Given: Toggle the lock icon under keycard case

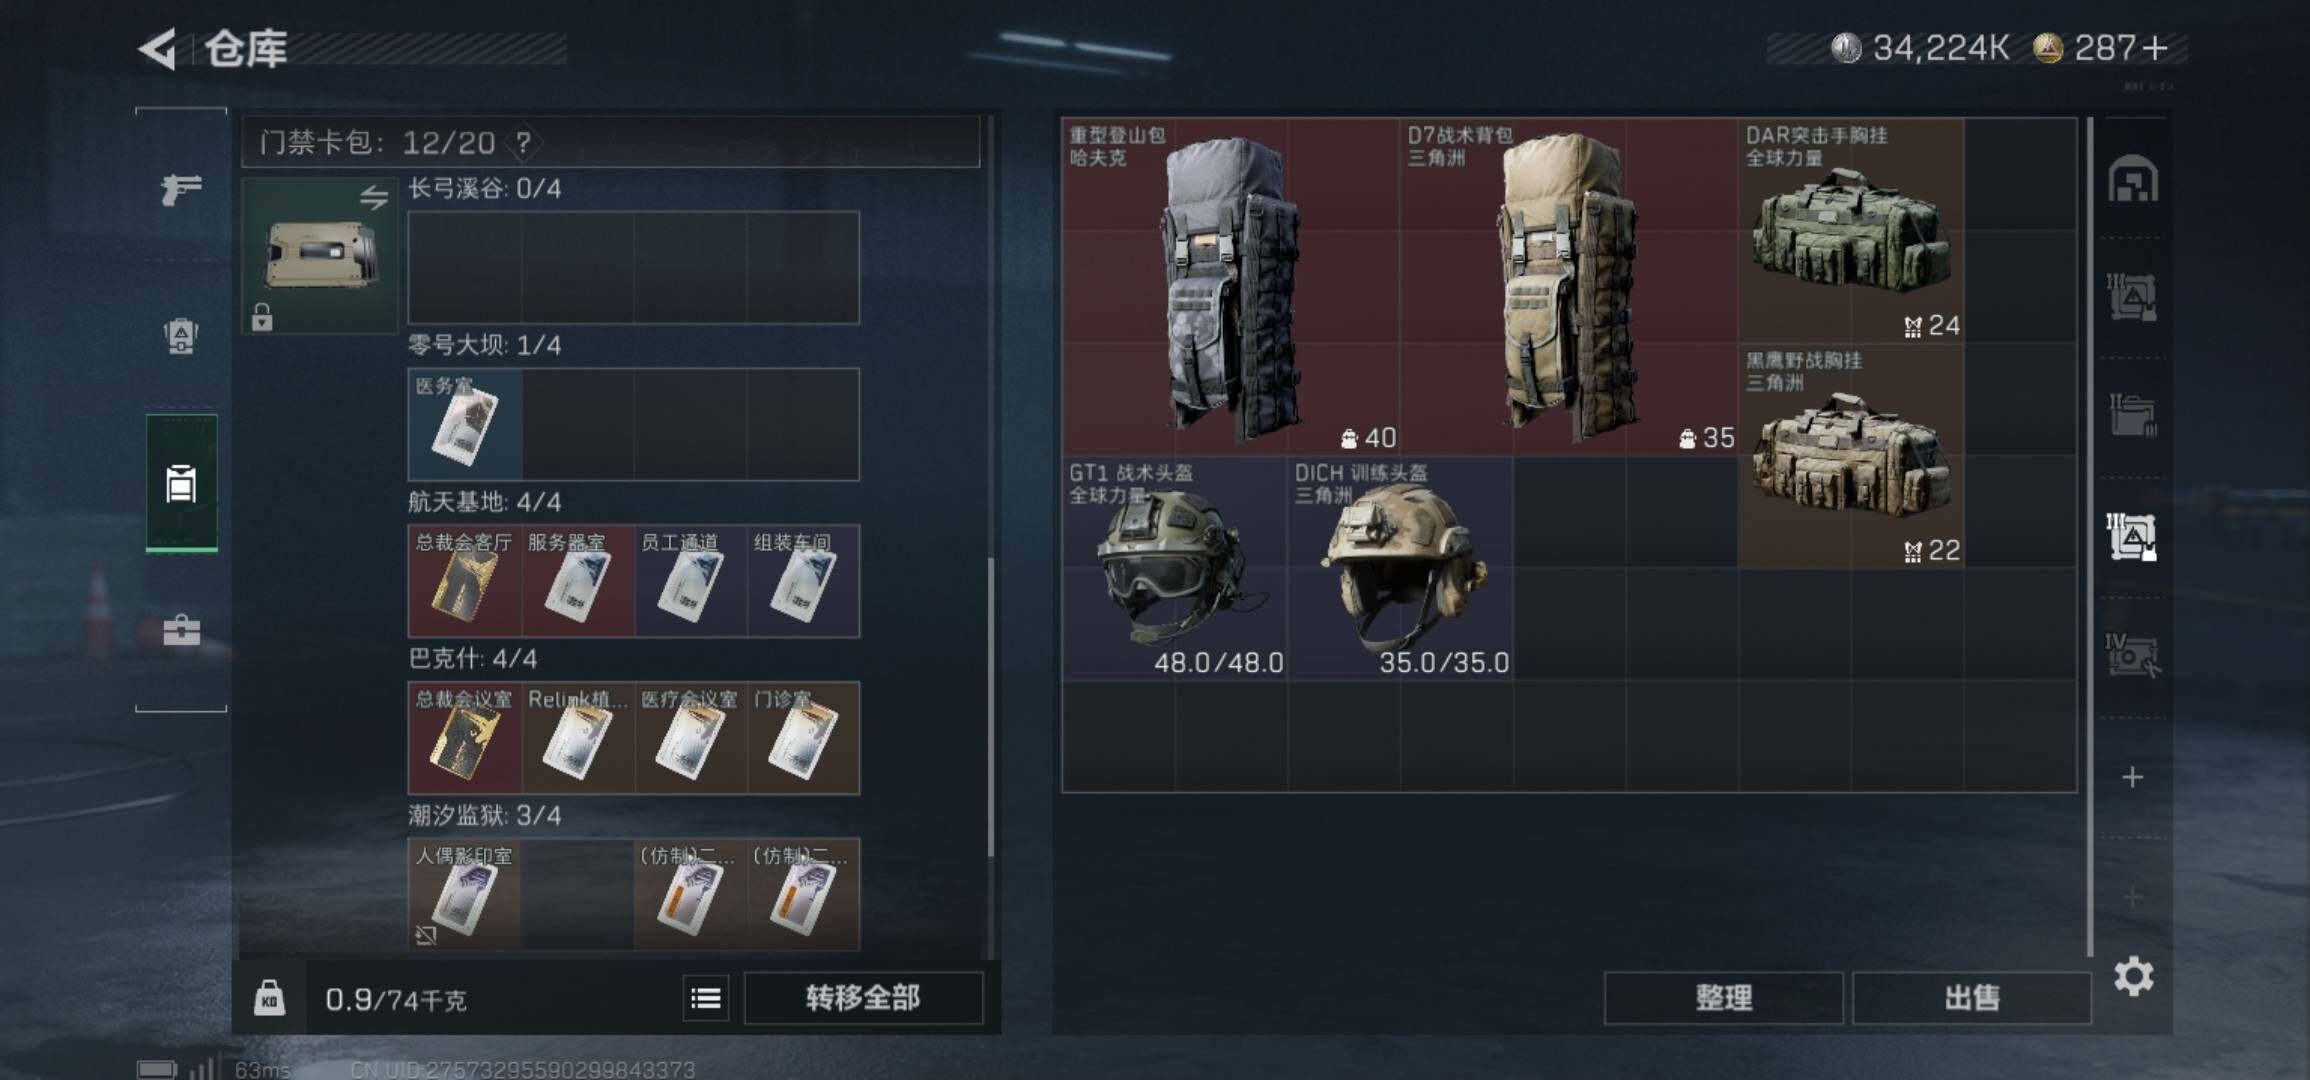Looking at the screenshot, I should point(262,317).
